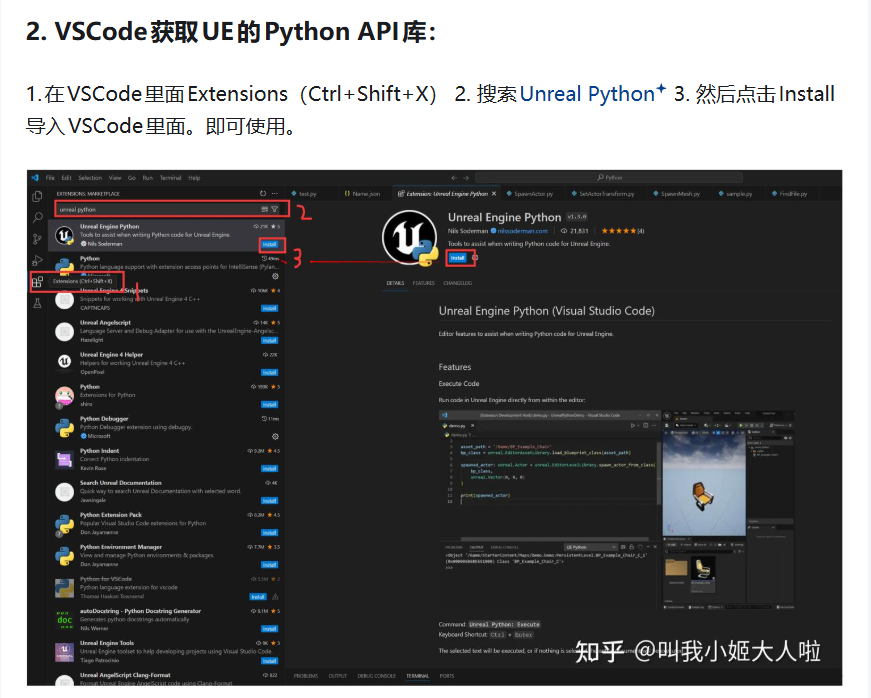
Task: Install the Python Extension Pack
Action: pyautogui.click(x=270, y=533)
